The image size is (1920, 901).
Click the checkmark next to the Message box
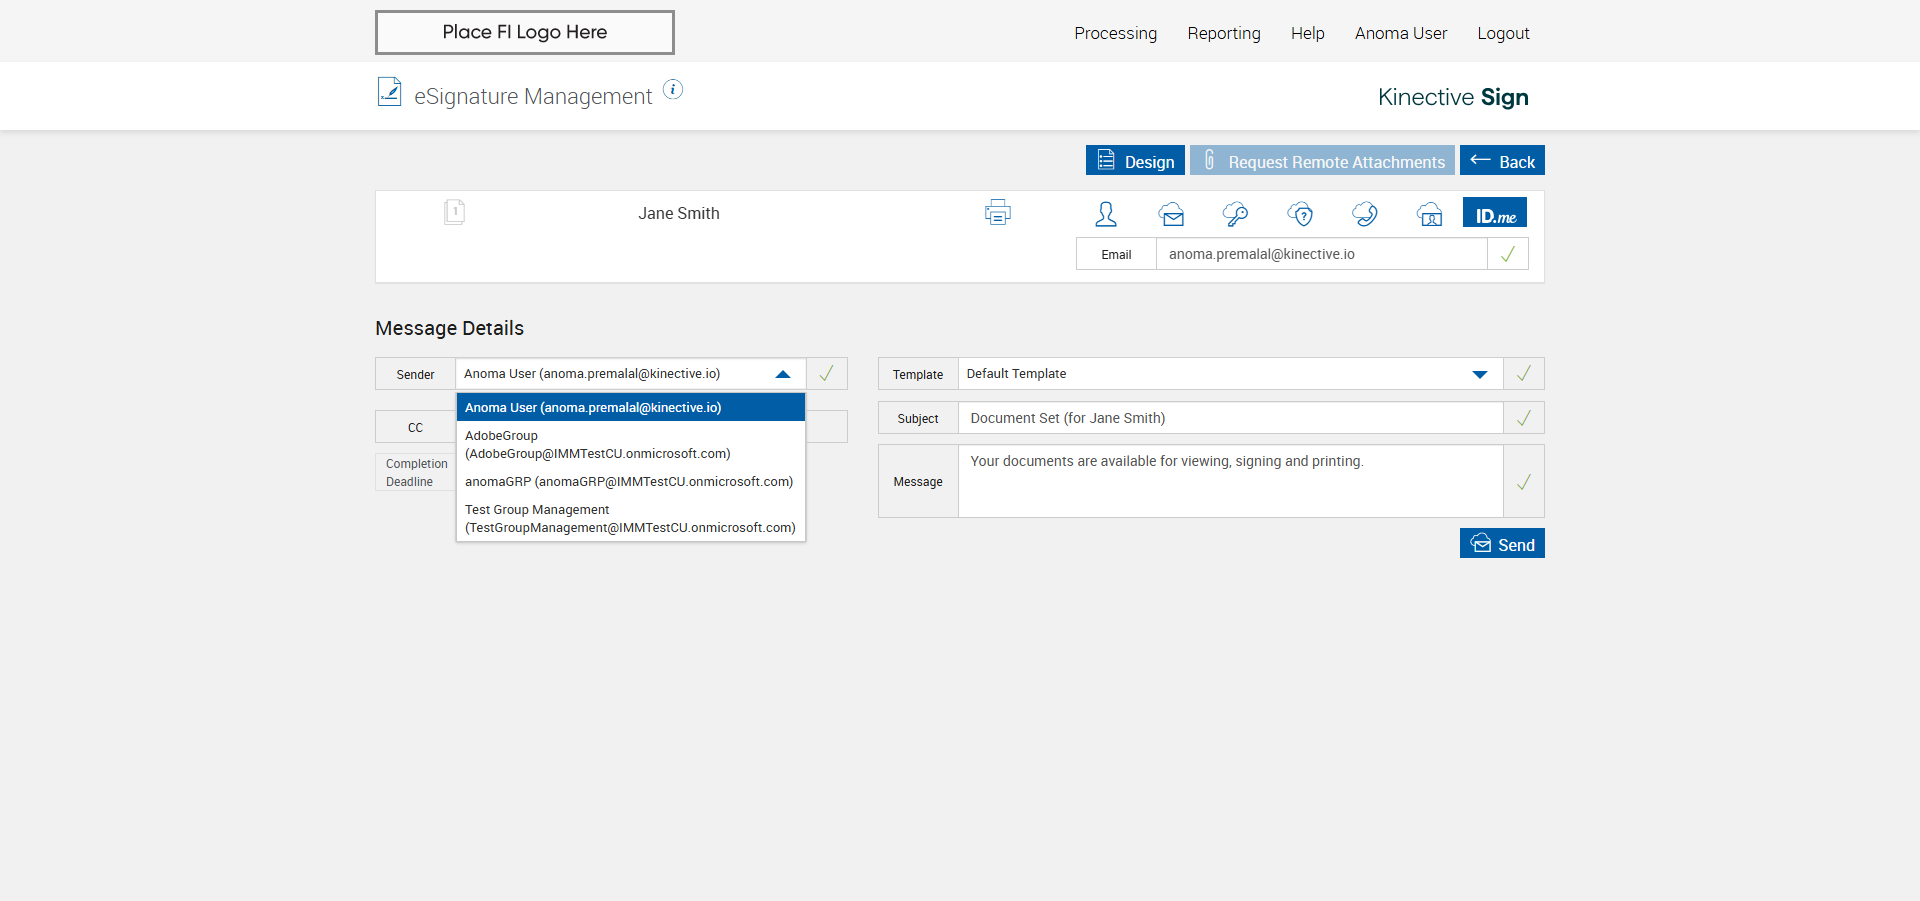tap(1523, 482)
